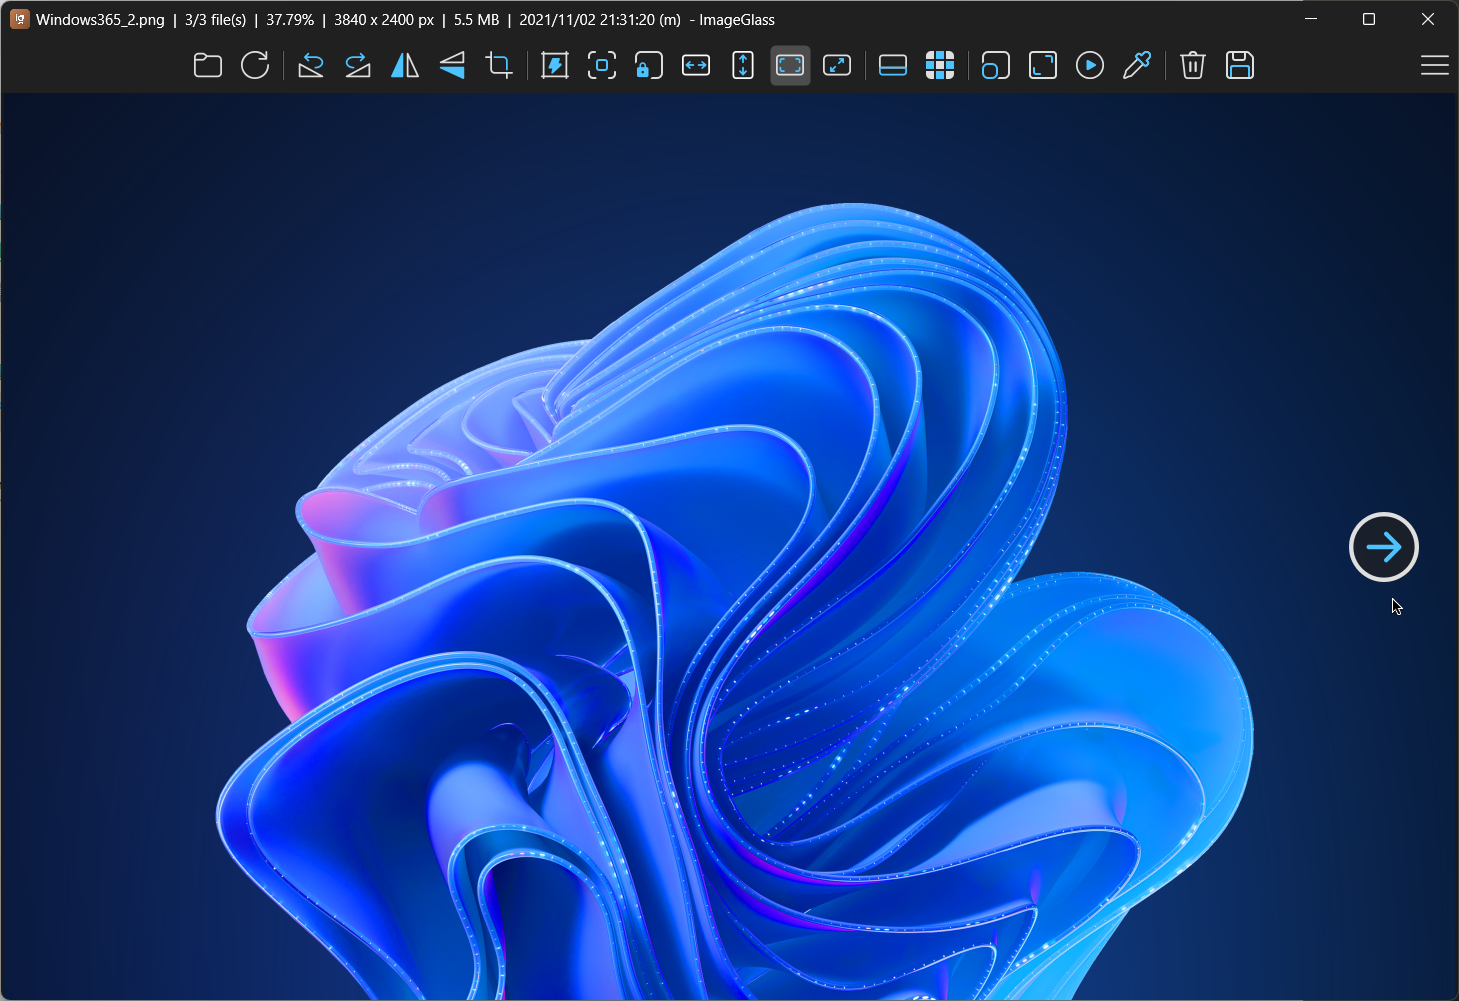This screenshot has width=1459, height=1001.
Task: Activate the color picker eyedropper
Action: [1137, 66]
